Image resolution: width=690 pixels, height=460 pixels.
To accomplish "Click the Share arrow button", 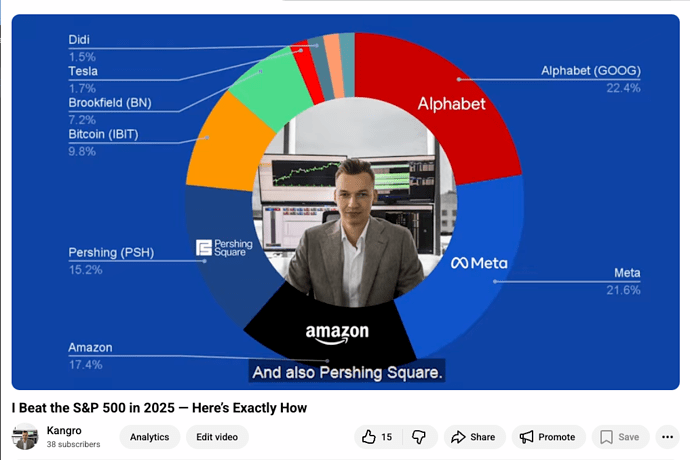I will pyautogui.click(x=474, y=437).
